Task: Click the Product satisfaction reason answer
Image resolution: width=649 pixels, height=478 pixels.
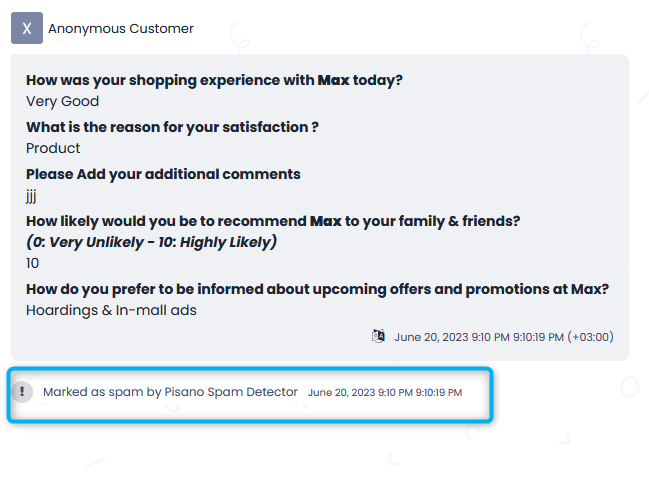Action: point(53,148)
